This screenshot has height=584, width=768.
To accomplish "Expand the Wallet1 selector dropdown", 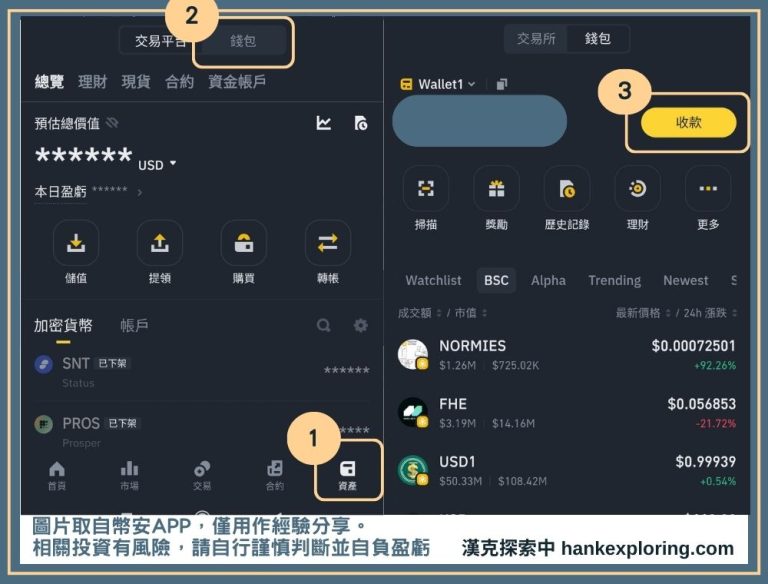I will 438,84.
